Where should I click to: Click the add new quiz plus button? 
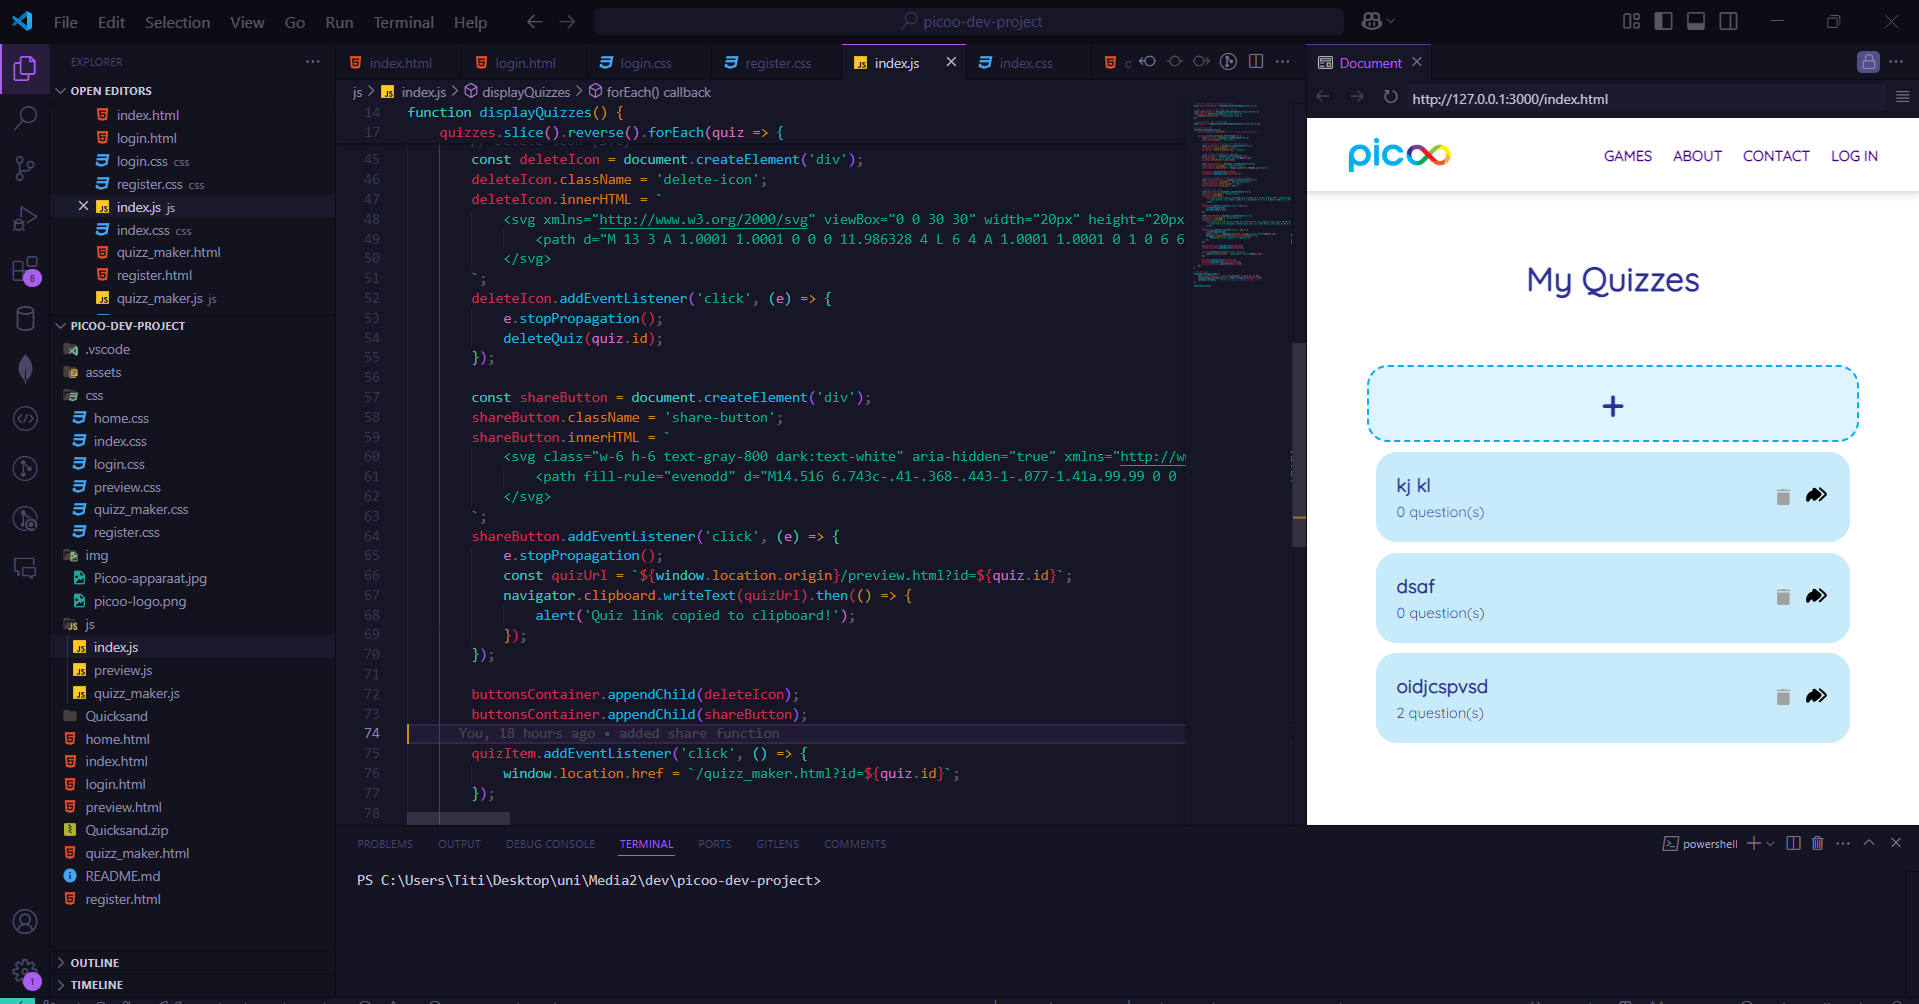coord(1612,405)
